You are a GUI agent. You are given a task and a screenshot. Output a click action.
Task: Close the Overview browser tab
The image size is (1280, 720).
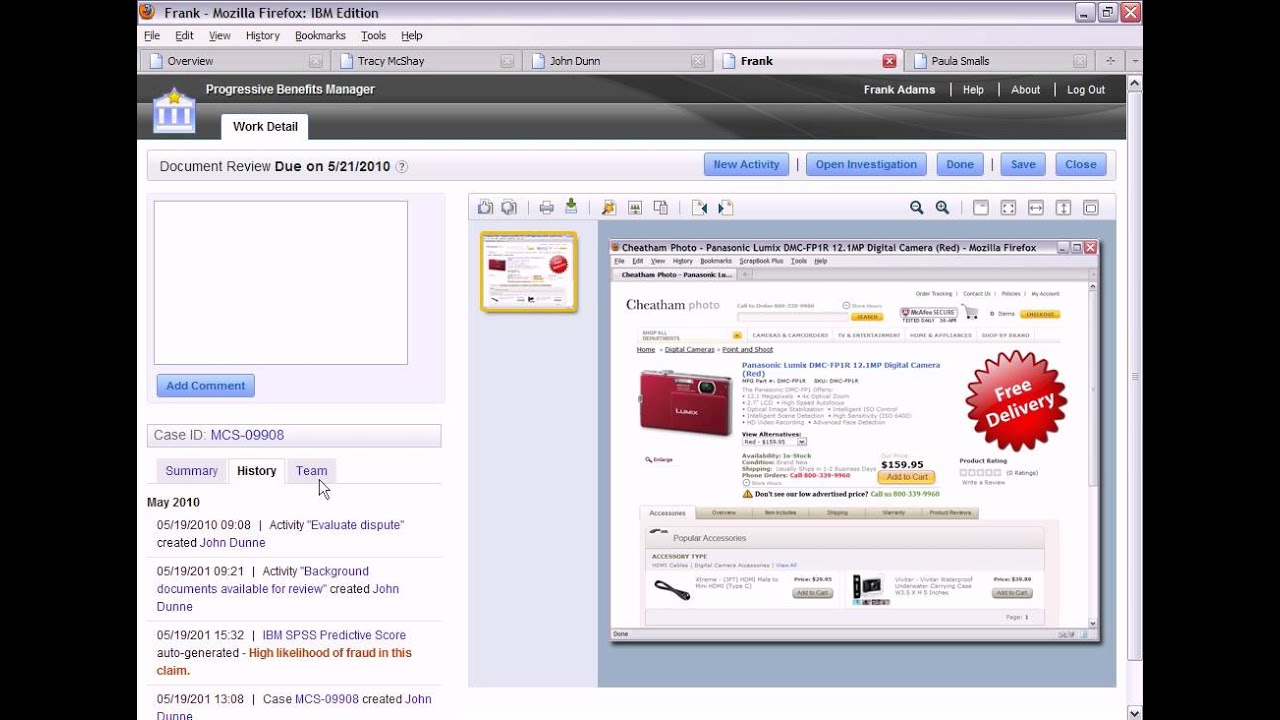pyautogui.click(x=315, y=61)
